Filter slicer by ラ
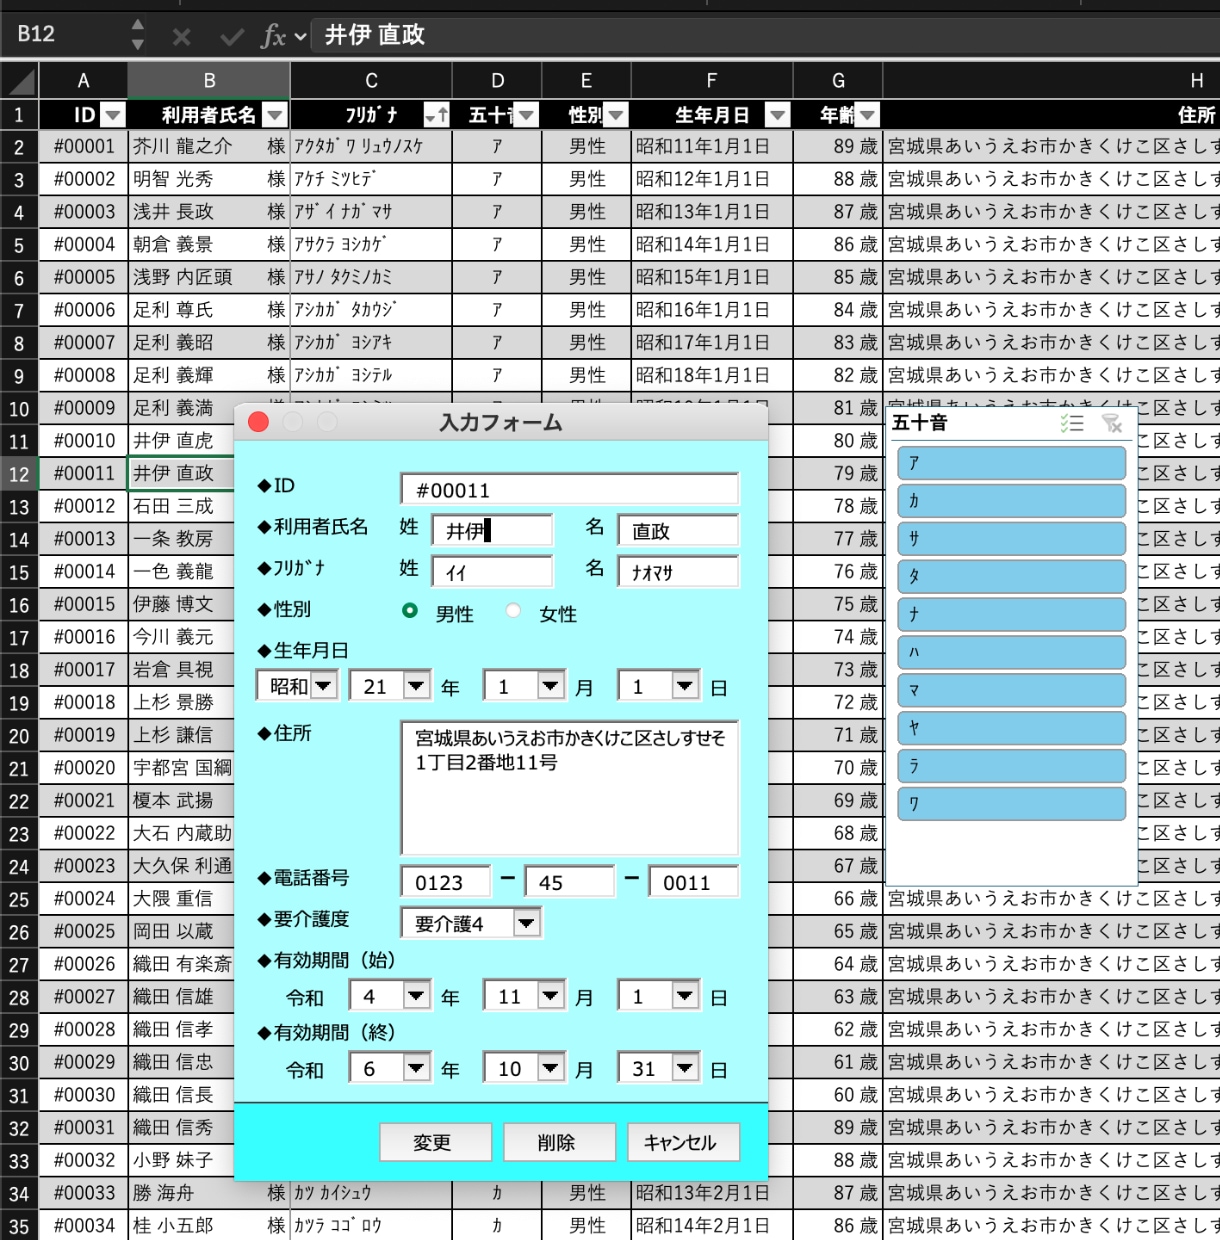1220x1240 pixels. 1011,766
